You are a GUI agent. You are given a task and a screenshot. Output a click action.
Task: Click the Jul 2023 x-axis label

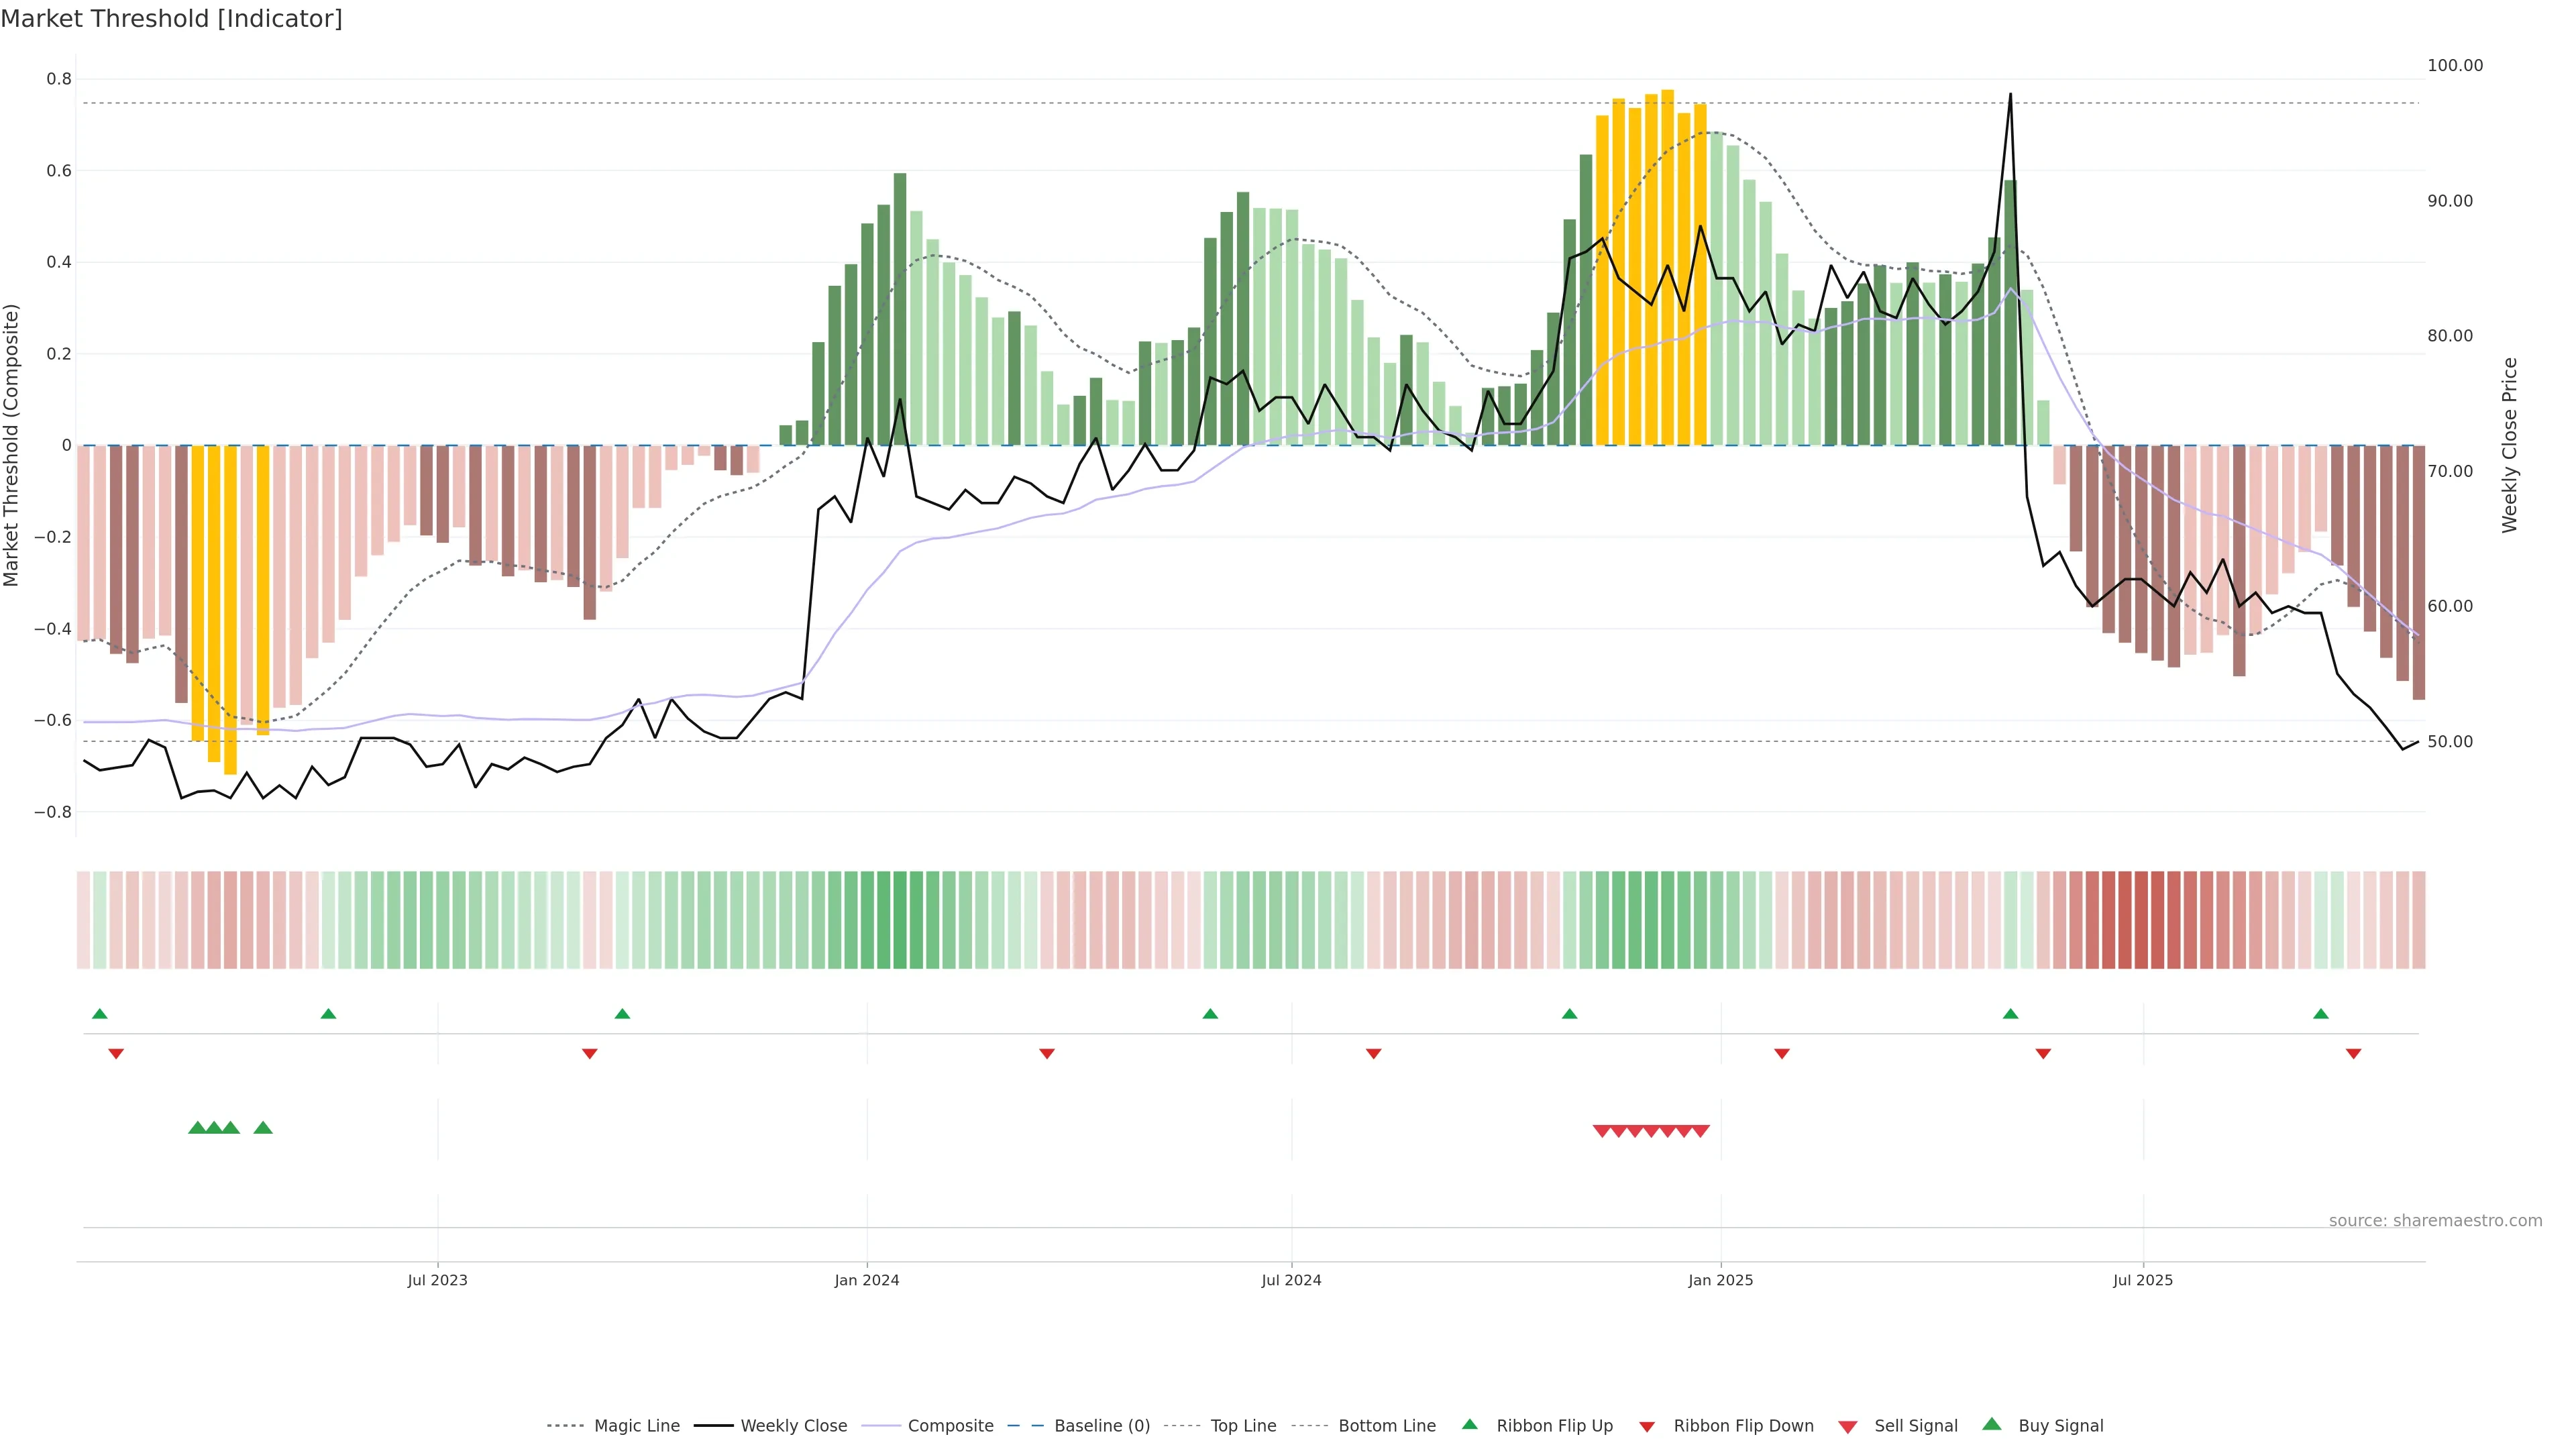(437, 1280)
